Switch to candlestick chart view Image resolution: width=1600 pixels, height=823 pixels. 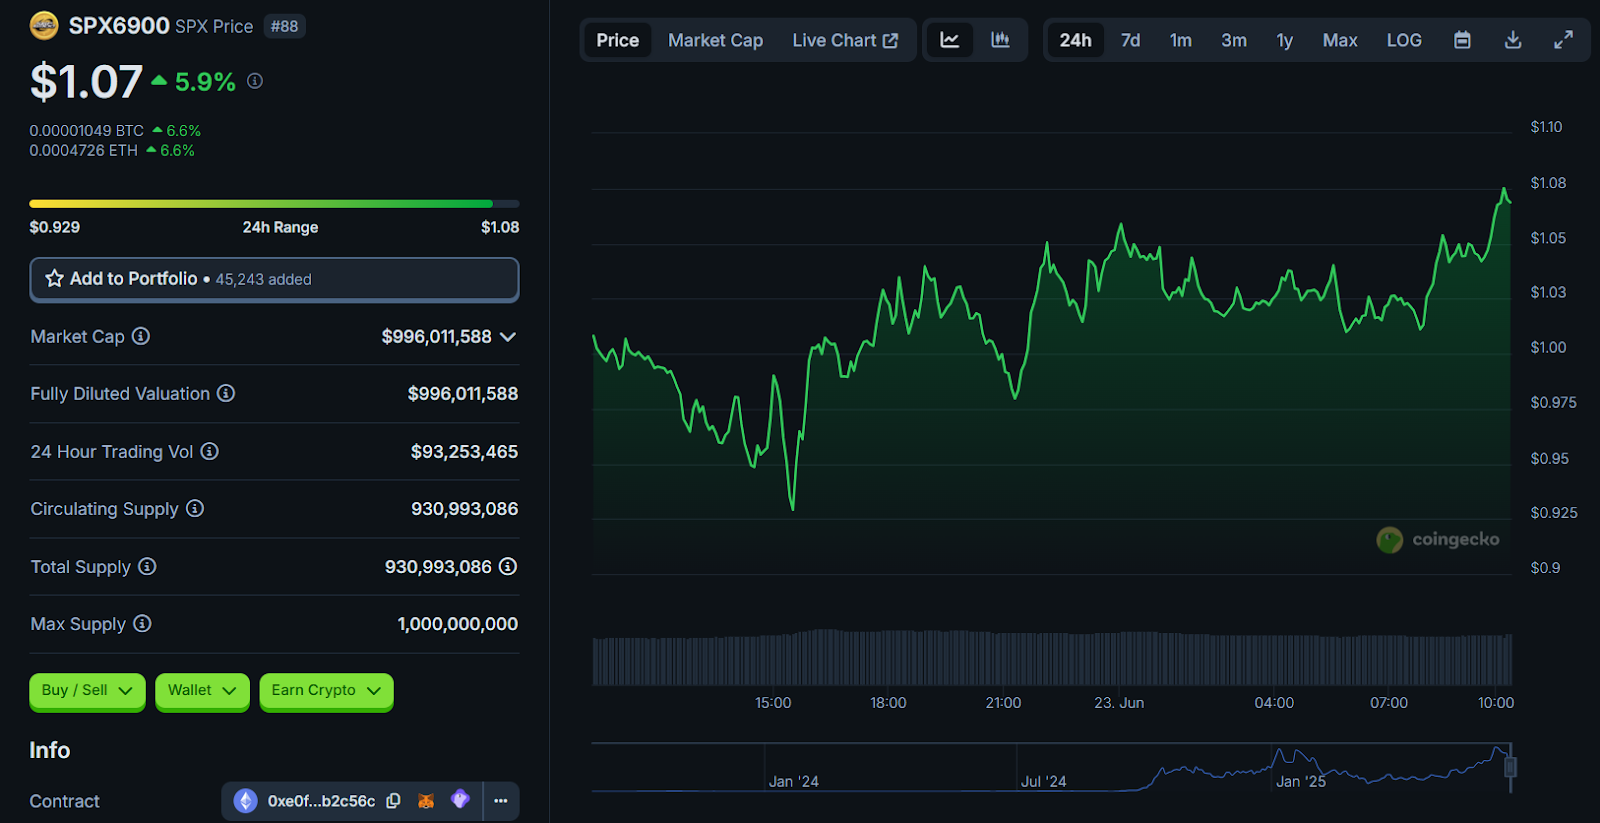click(1000, 40)
